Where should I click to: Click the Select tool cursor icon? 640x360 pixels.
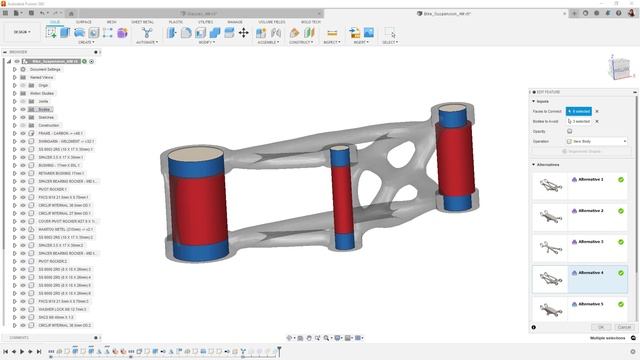390,33
